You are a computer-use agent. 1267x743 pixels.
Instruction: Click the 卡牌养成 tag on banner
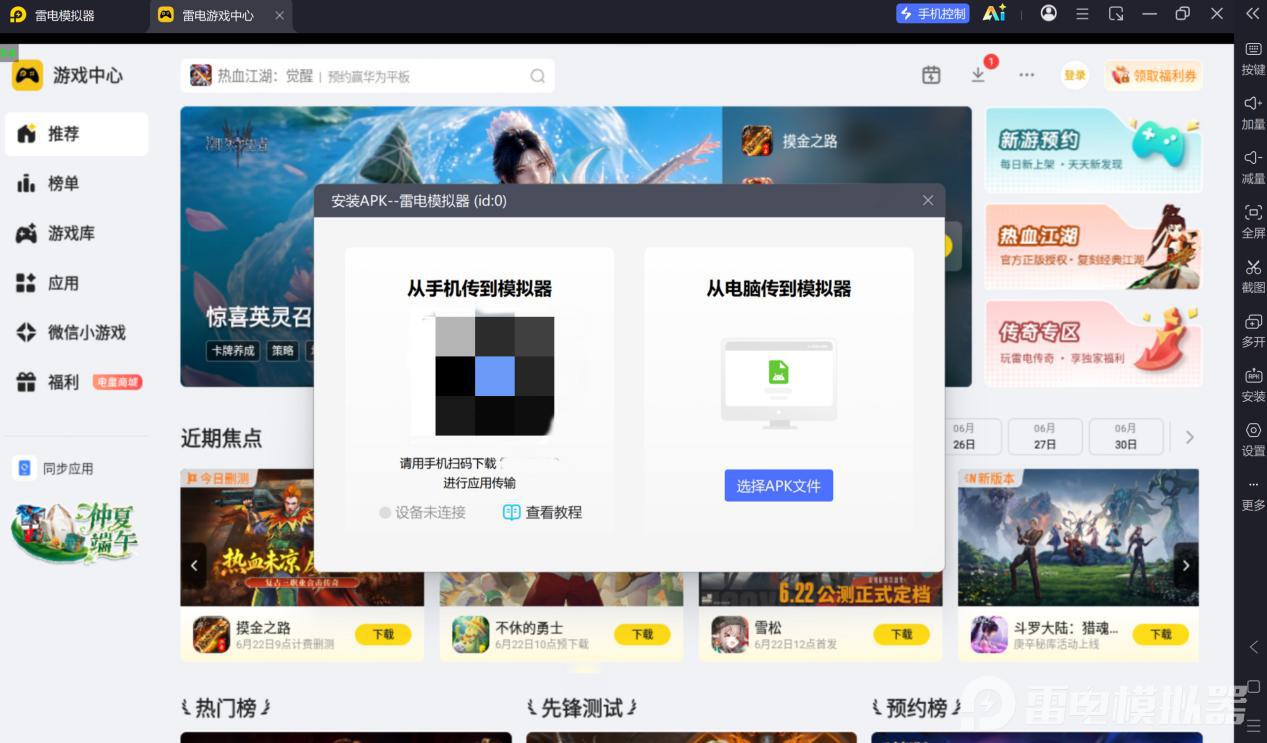pyautogui.click(x=232, y=351)
